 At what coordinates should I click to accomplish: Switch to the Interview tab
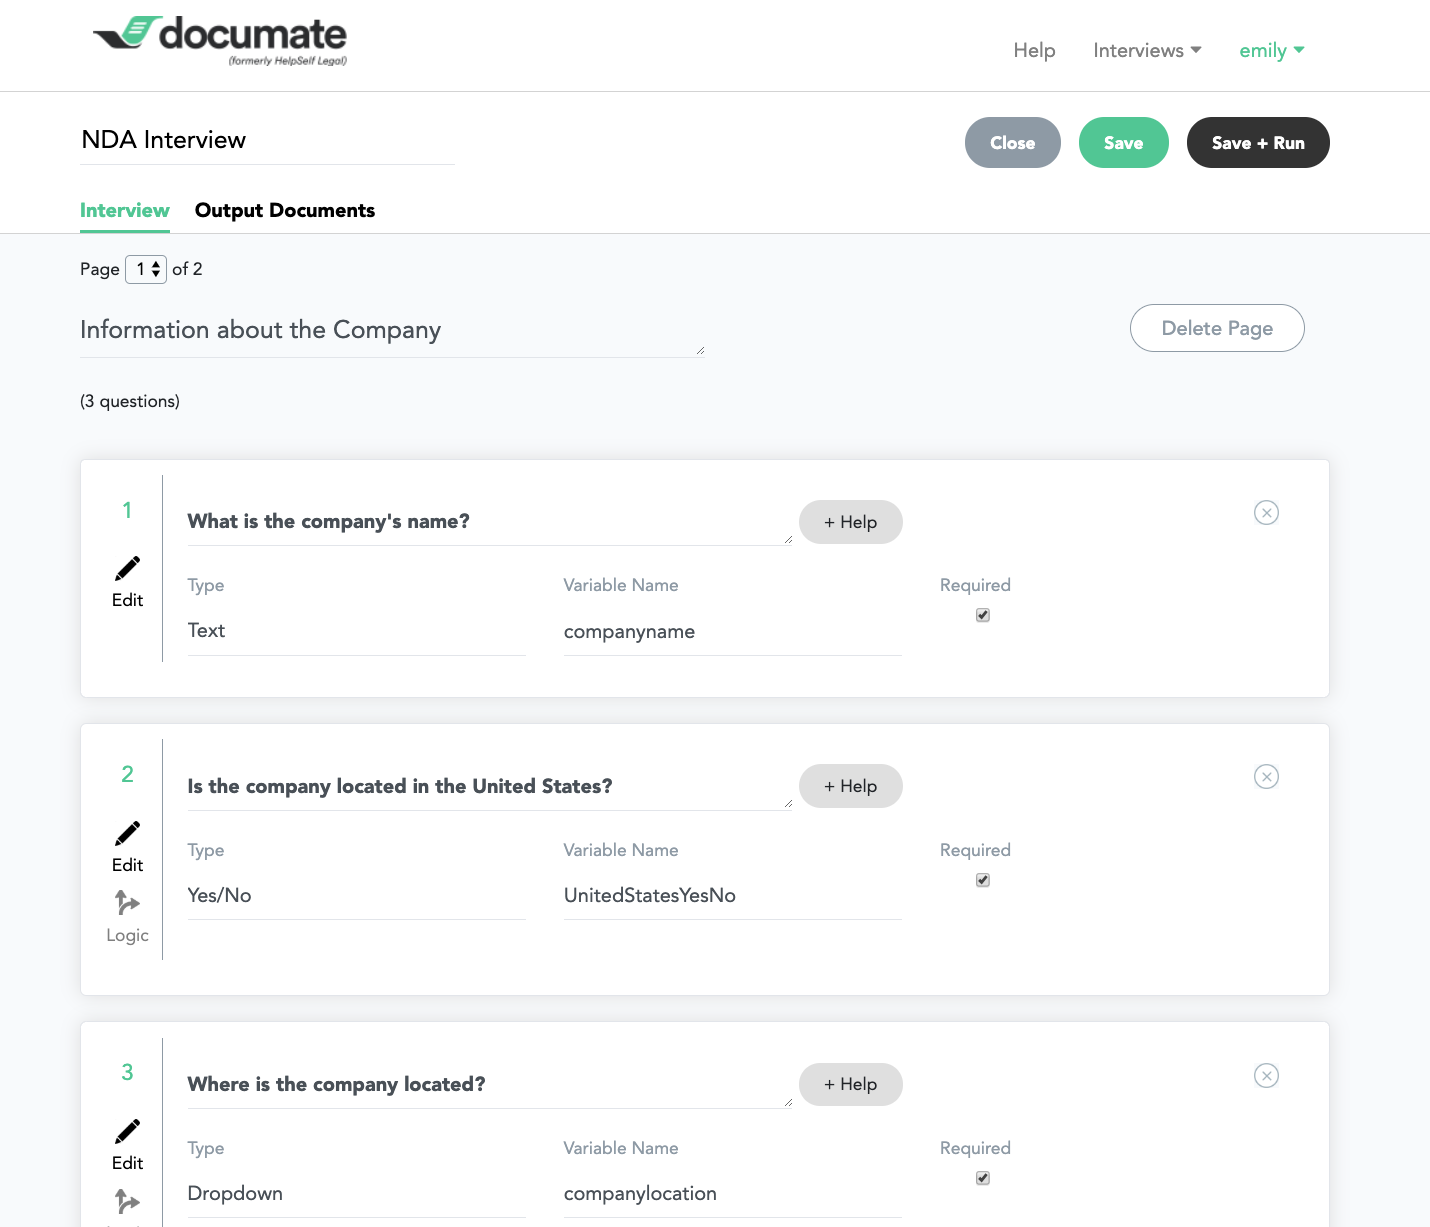pyautogui.click(x=125, y=210)
